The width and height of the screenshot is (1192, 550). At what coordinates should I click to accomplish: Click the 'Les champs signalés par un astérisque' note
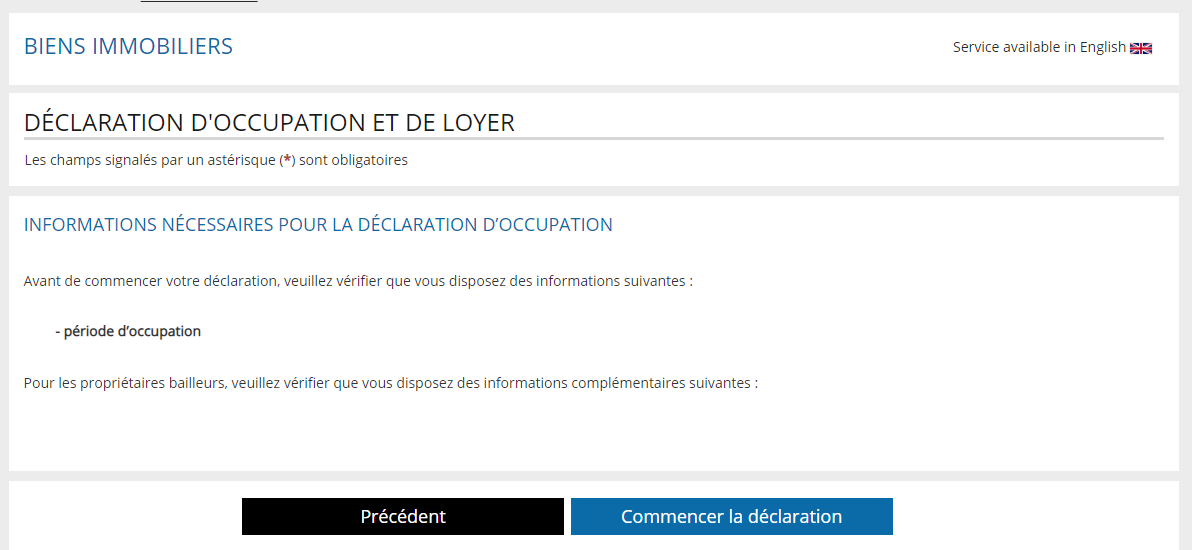coord(216,161)
